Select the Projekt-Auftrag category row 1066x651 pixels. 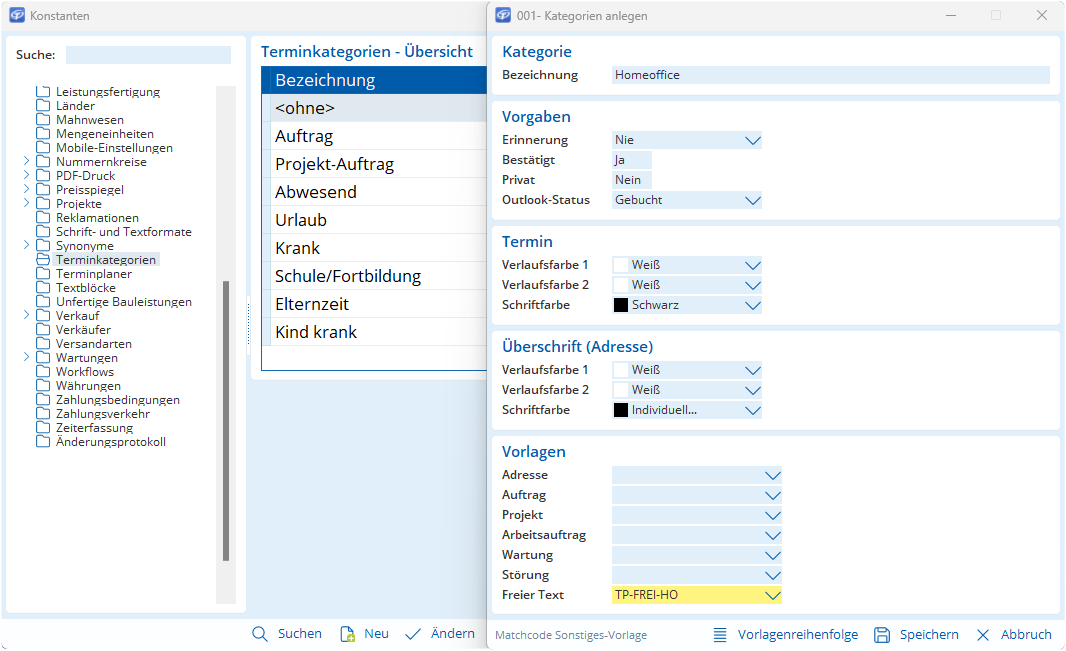375,164
